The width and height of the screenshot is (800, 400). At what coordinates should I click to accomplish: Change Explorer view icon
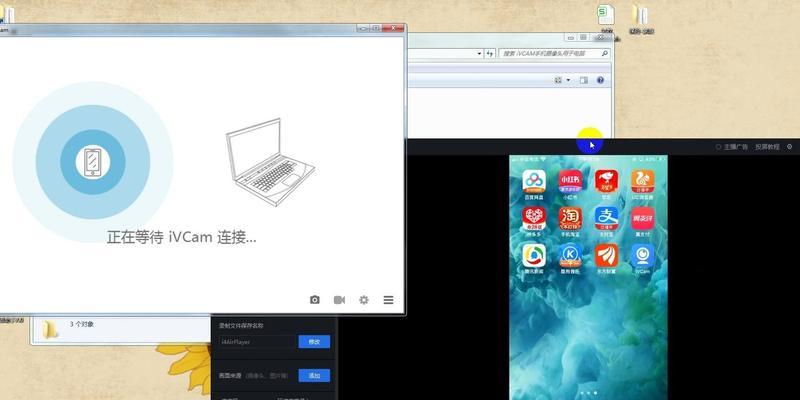[558, 80]
